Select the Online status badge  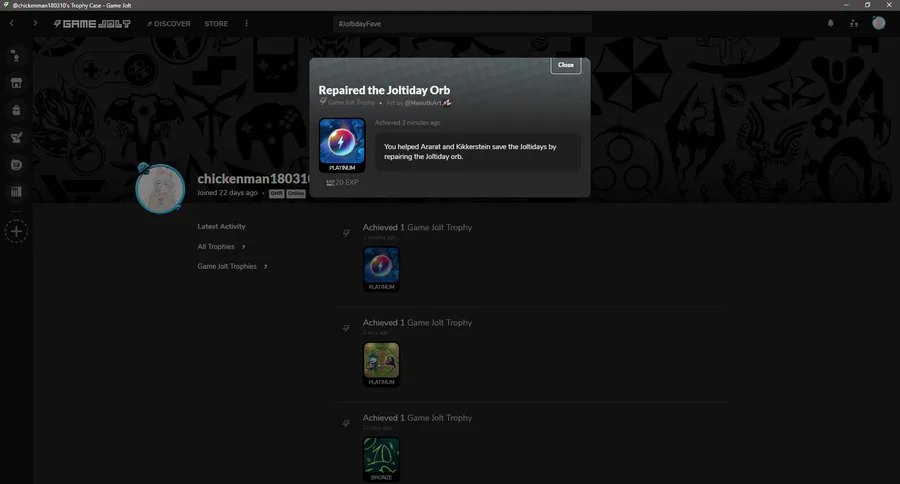(x=296, y=193)
